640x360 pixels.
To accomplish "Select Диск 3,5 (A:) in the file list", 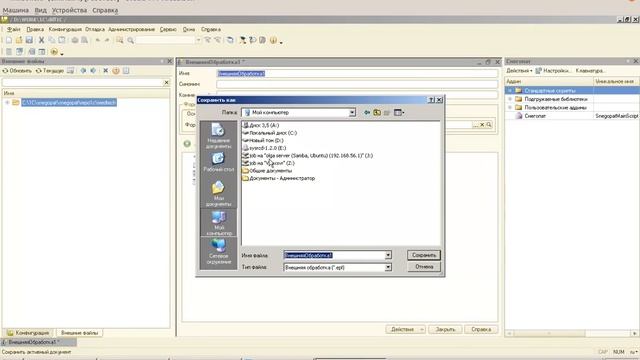I will pyautogui.click(x=261, y=125).
